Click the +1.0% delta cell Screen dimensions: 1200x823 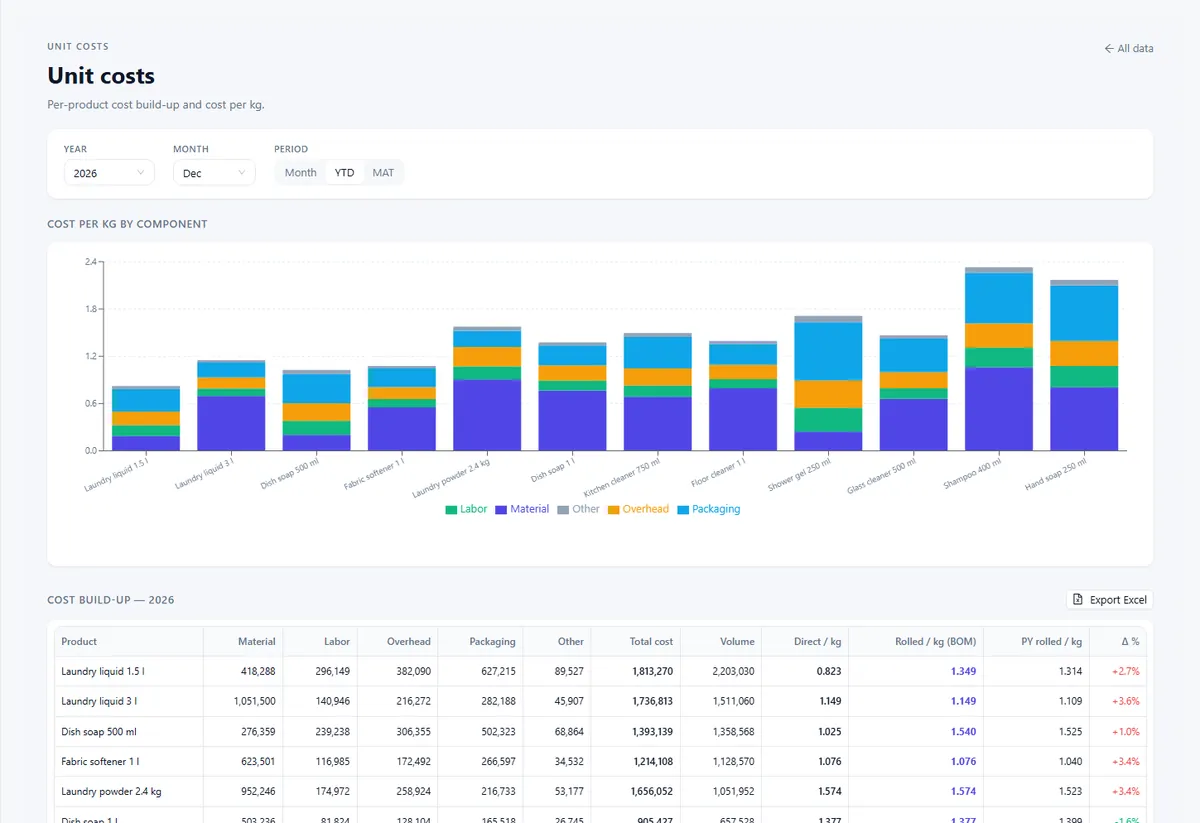1126,731
